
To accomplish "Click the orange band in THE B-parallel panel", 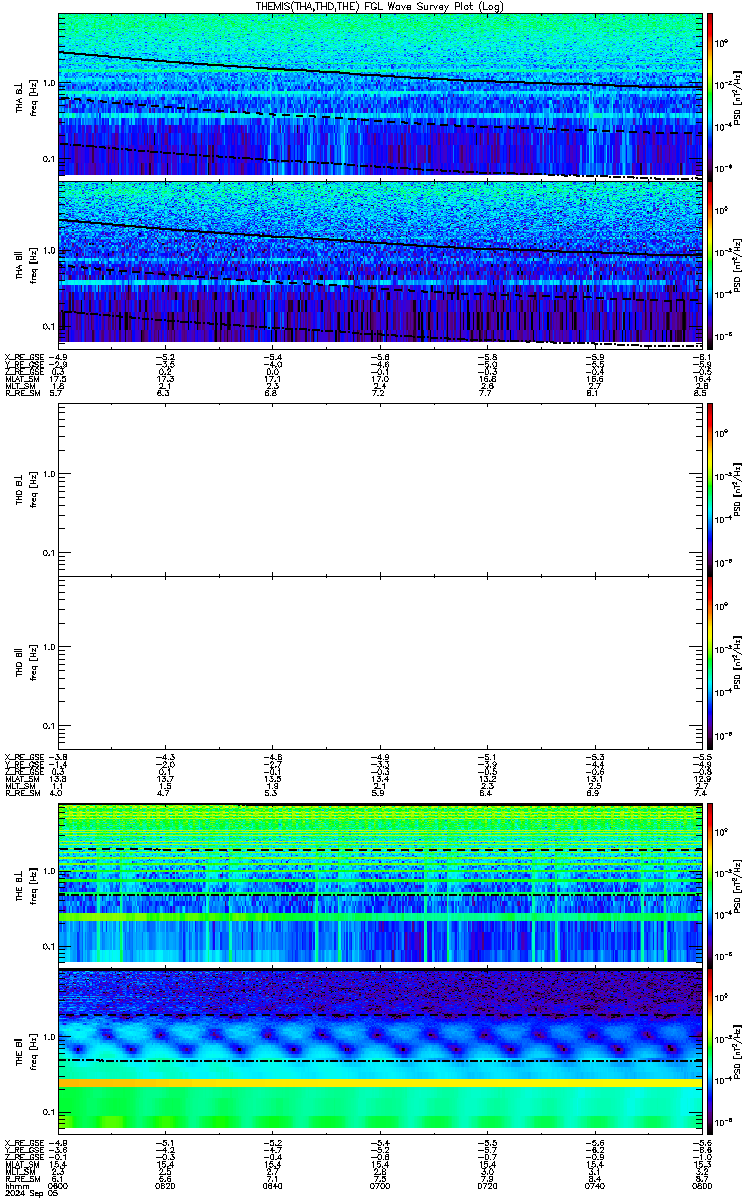I will click(x=380, y=1083).
